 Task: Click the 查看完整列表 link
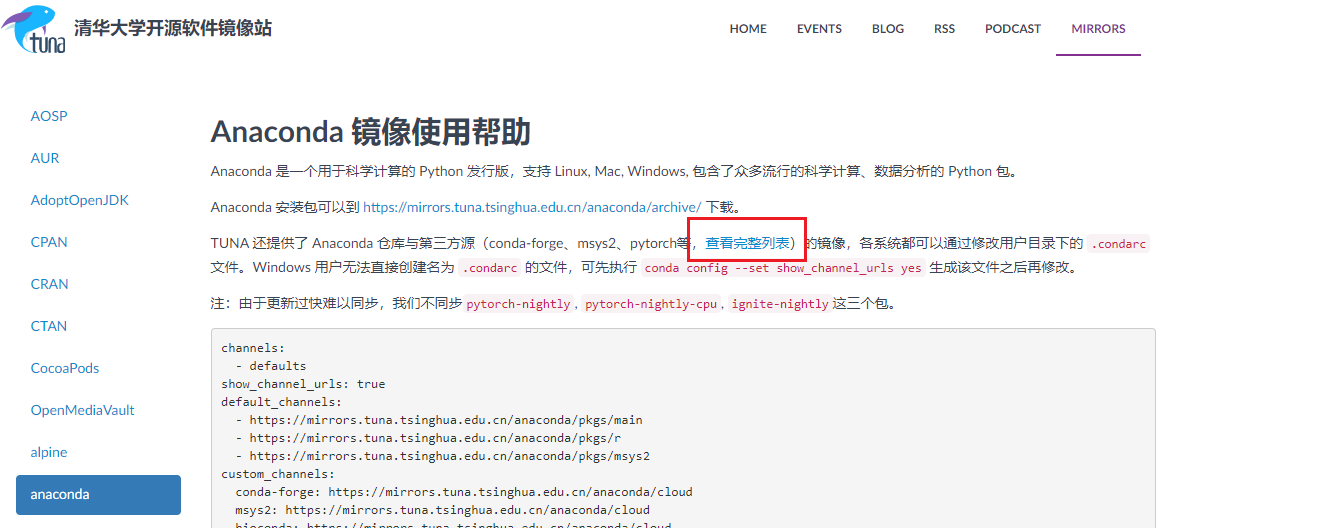point(748,243)
